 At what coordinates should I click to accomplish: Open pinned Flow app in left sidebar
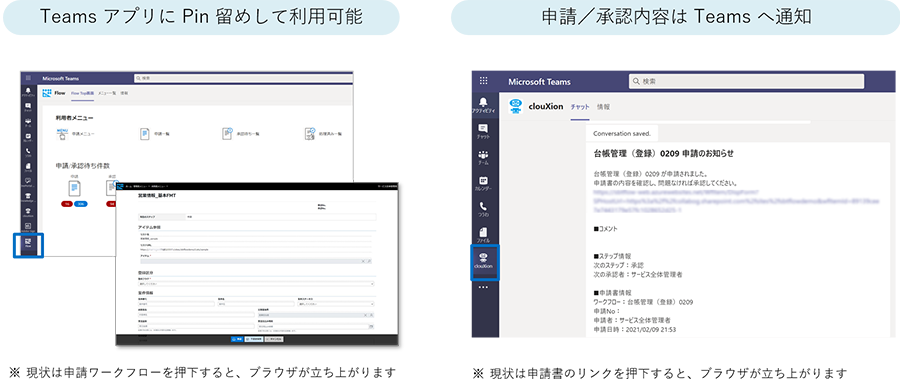28,245
